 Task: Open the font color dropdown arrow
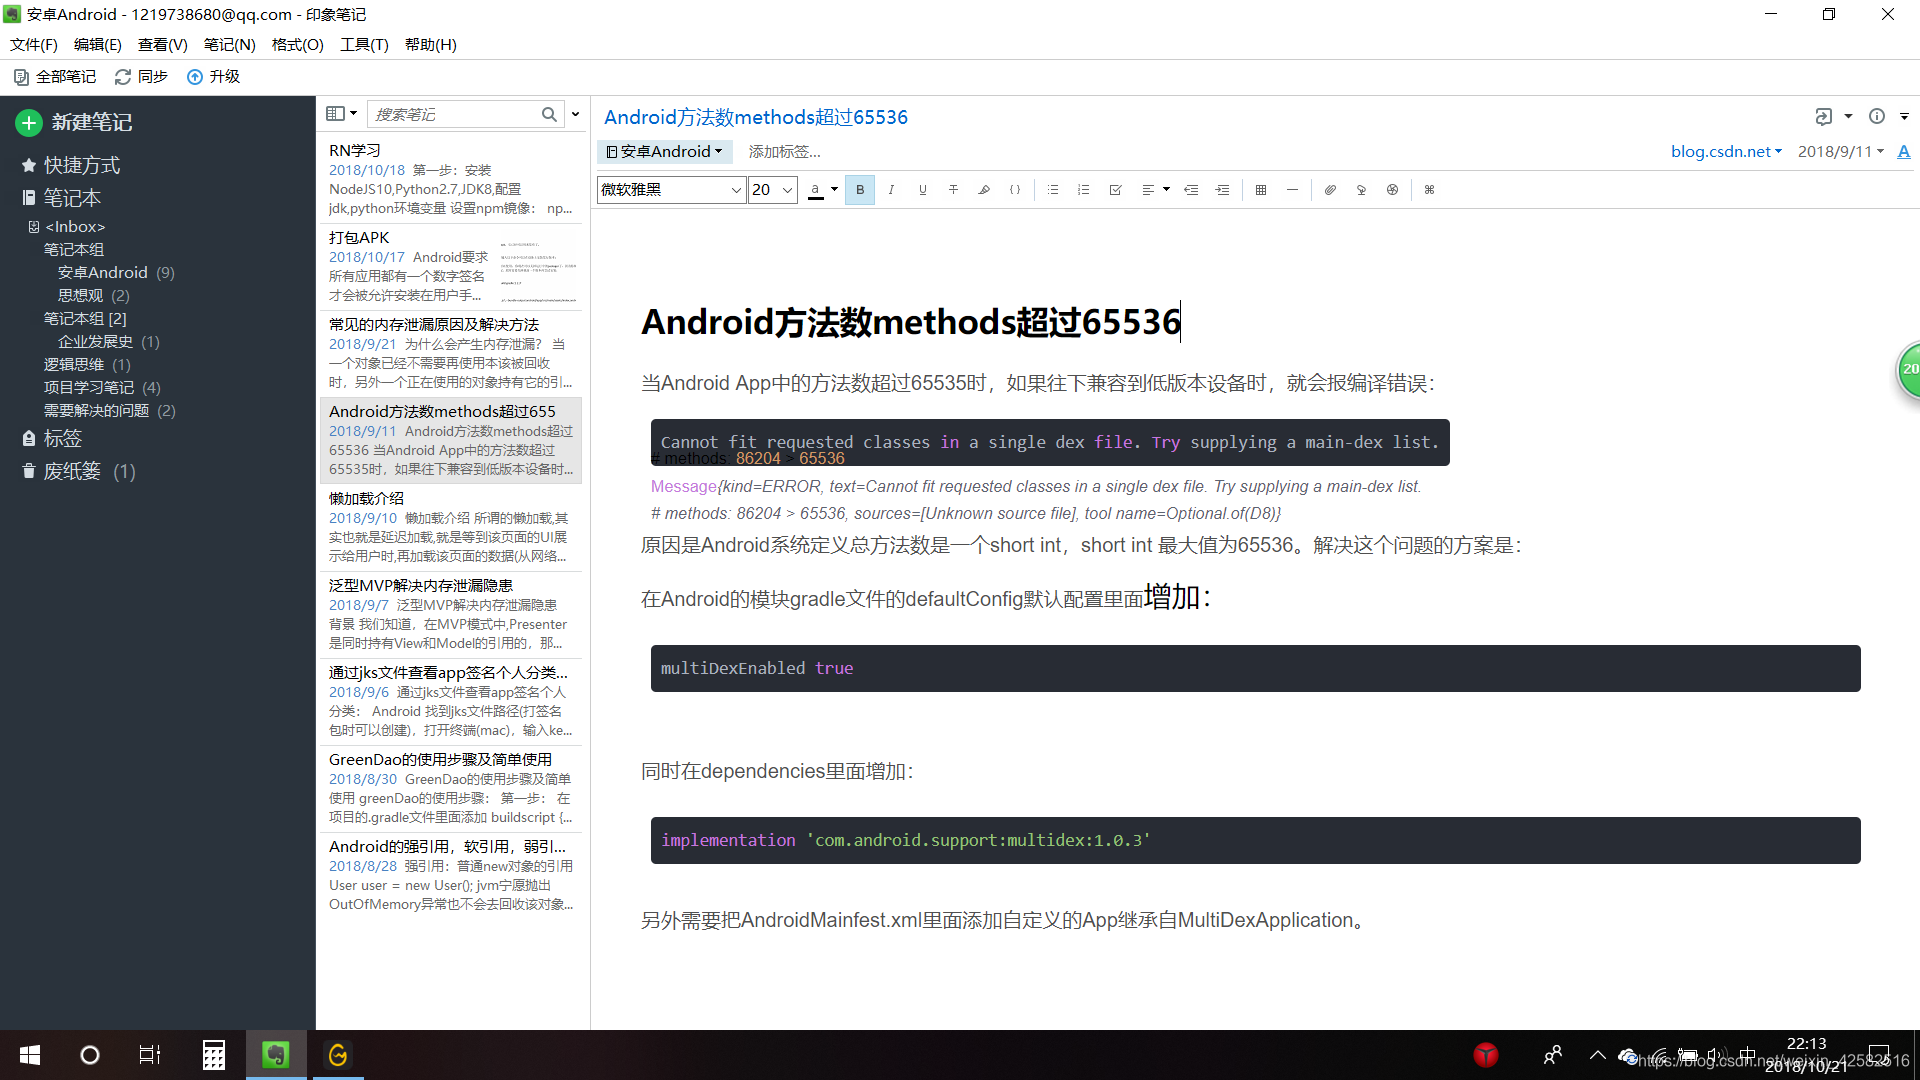(x=834, y=190)
